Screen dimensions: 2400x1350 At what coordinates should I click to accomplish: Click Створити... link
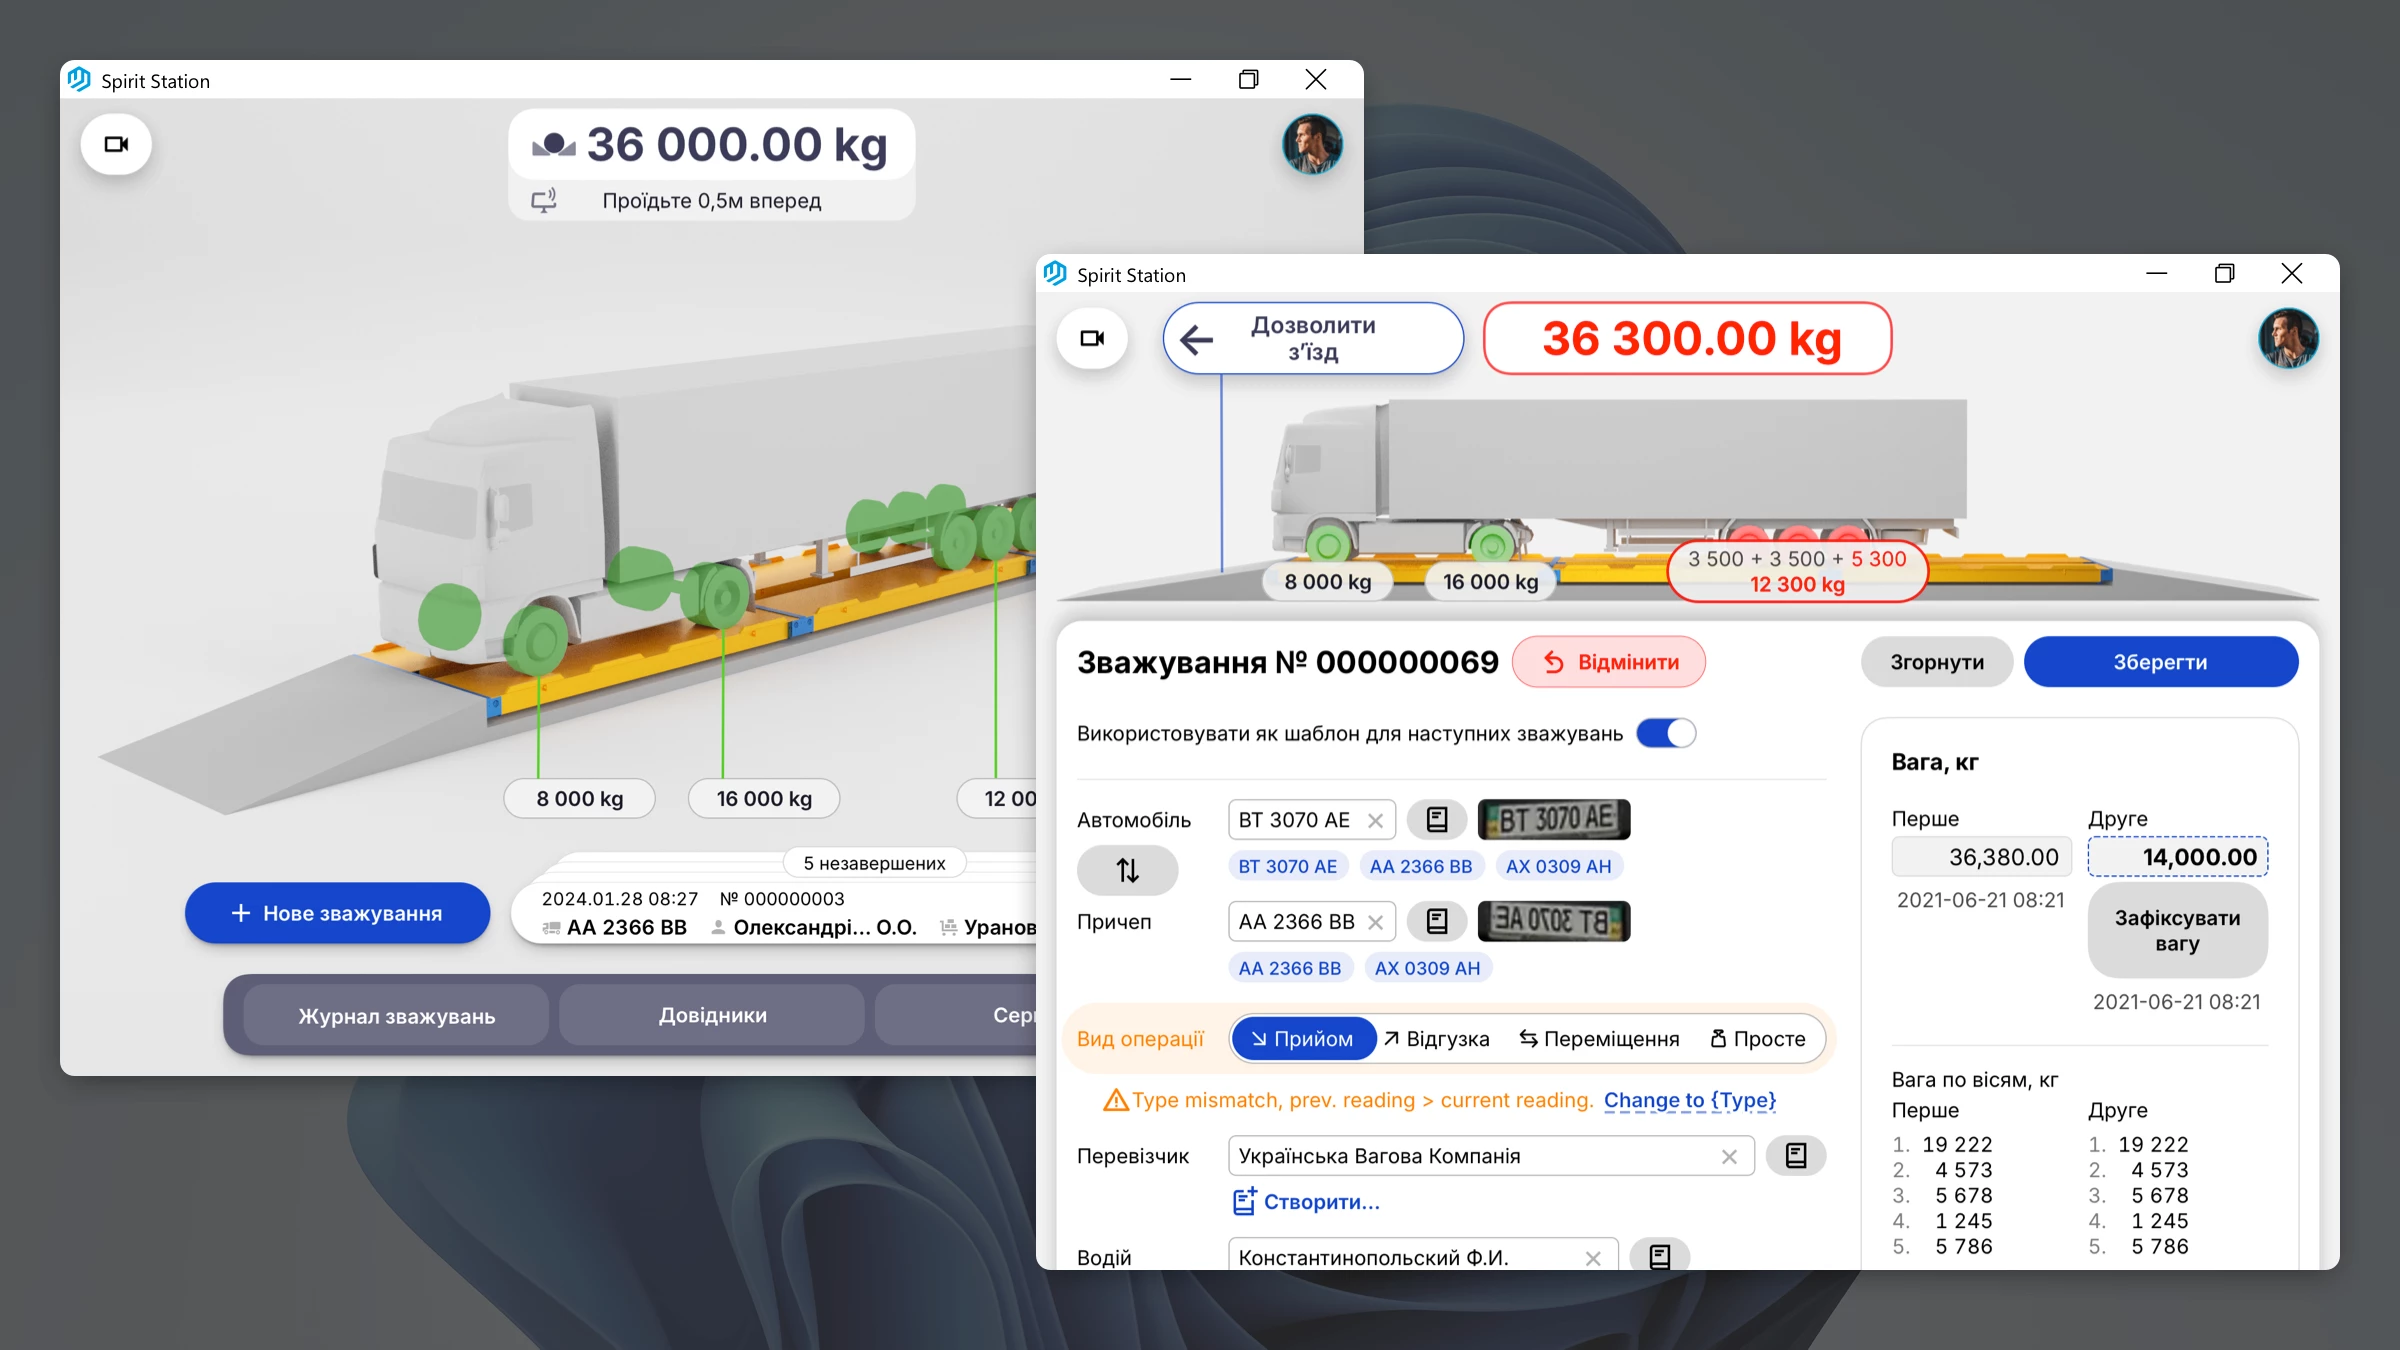click(1321, 1202)
